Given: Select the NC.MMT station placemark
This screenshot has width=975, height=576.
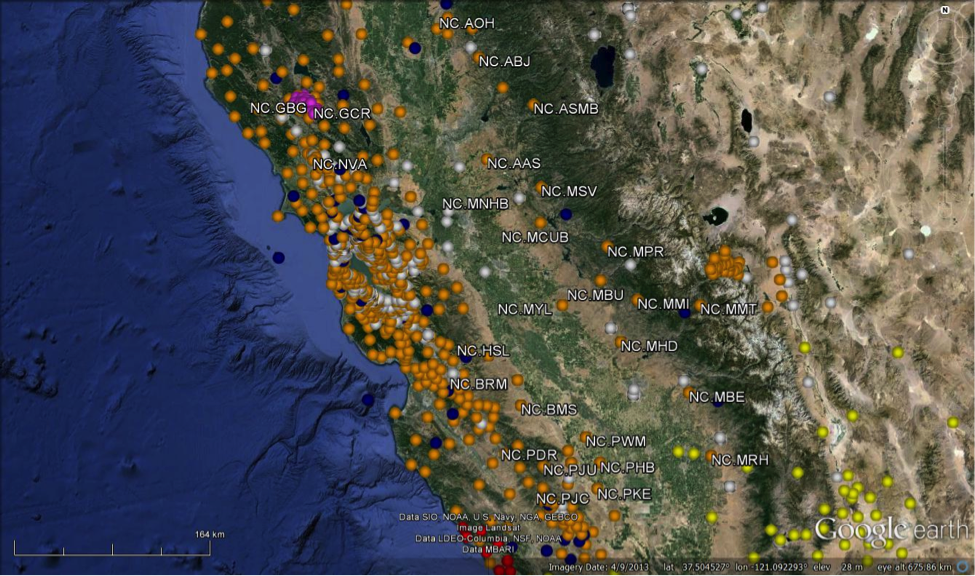Looking at the screenshot, I should point(700,305).
